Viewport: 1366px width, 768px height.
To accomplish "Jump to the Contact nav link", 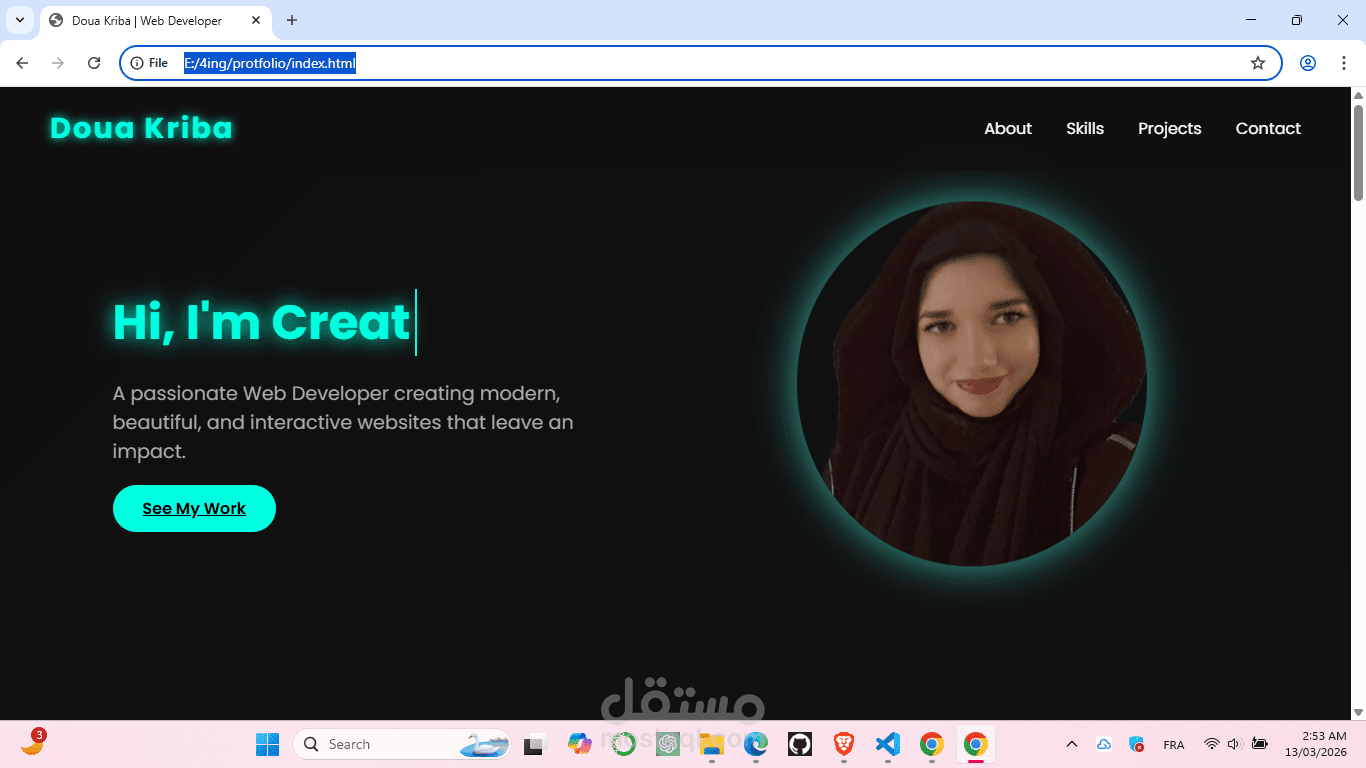I will click(x=1268, y=128).
